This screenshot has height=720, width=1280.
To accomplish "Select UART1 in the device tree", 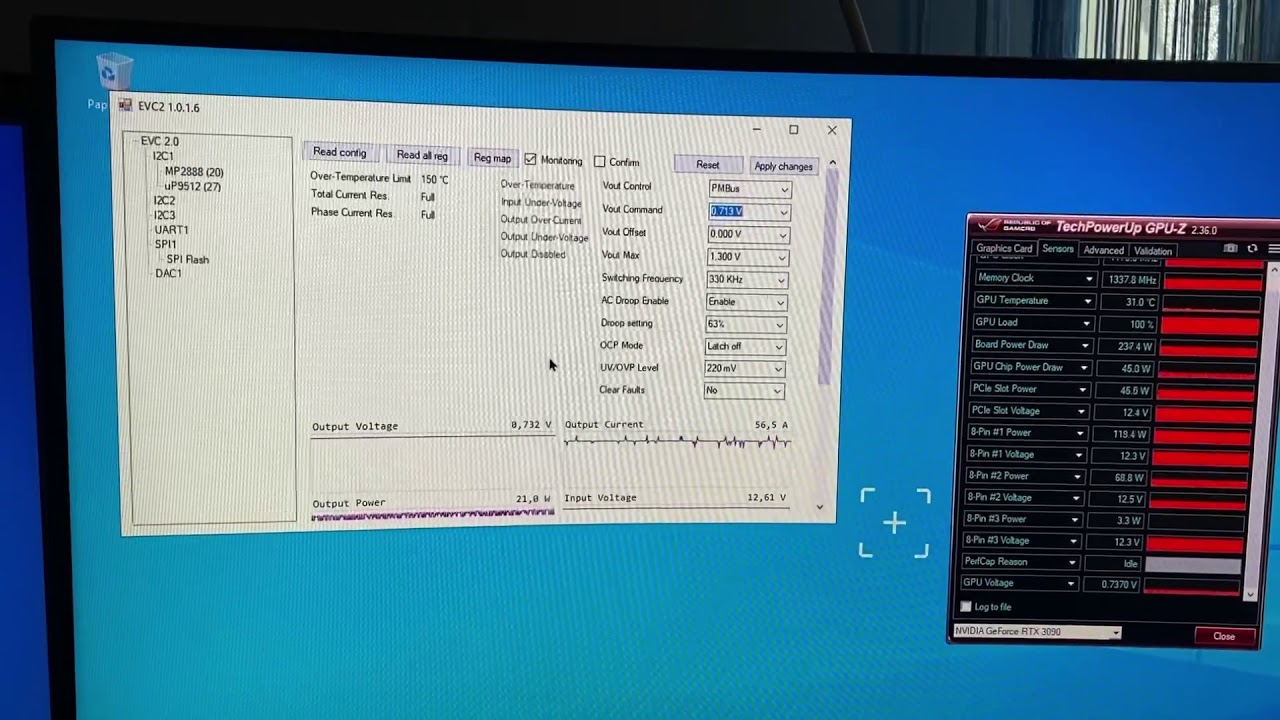I will point(171,230).
